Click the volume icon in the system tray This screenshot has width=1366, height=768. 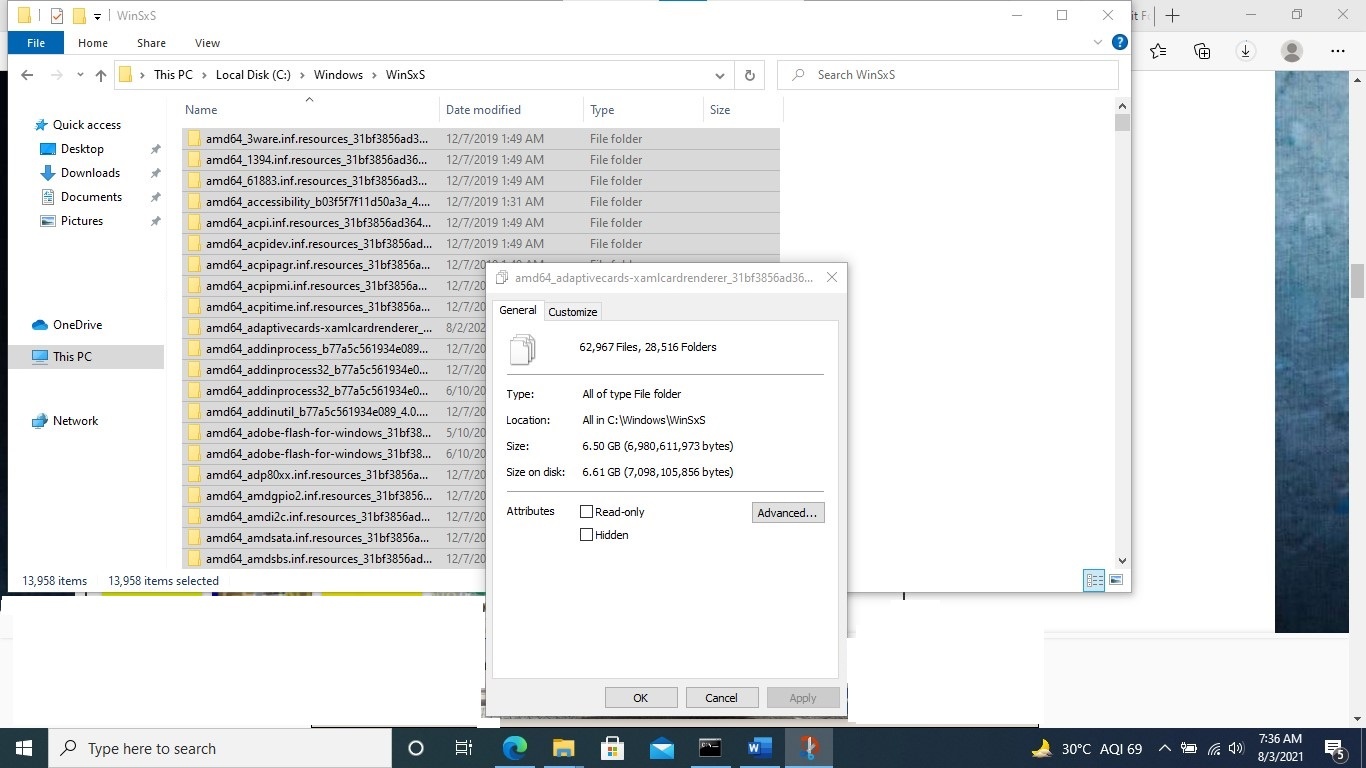click(x=1236, y=748)
